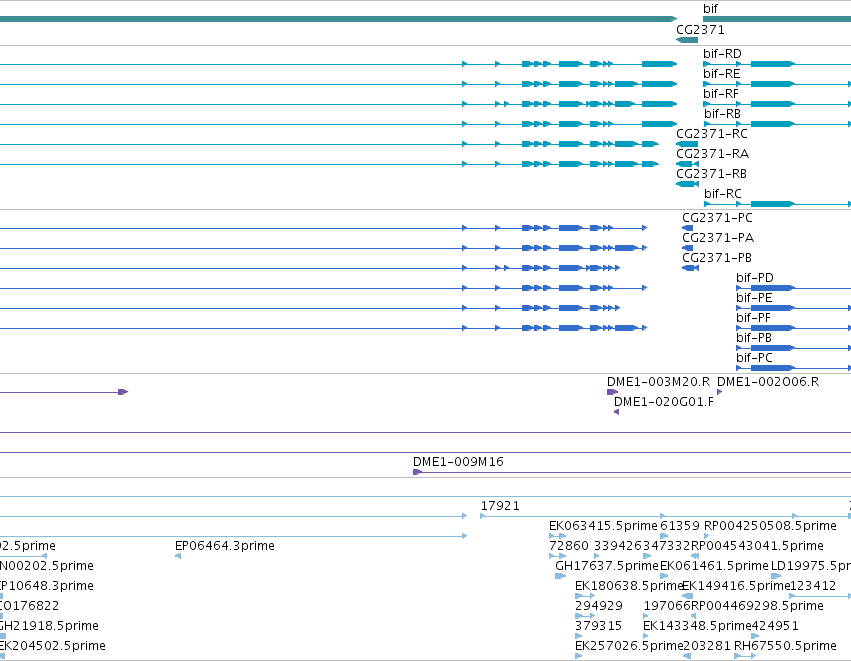
Task: Click the 203281 EST label
Action: coord(707,646)
